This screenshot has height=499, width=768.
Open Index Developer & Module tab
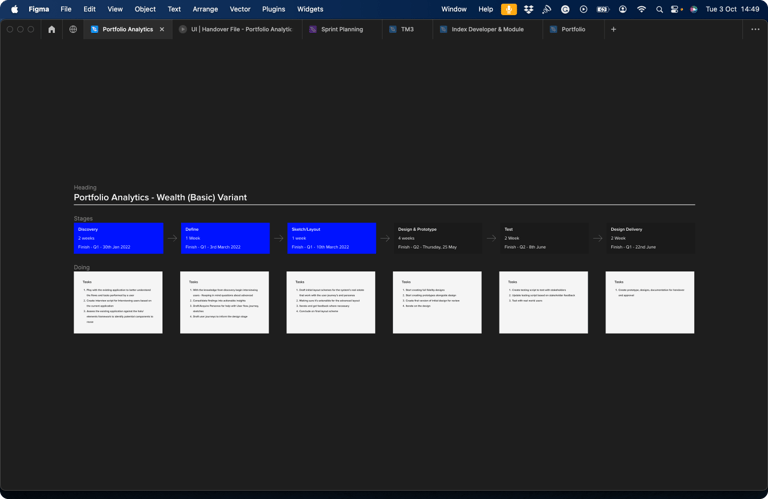click(487, 30)
